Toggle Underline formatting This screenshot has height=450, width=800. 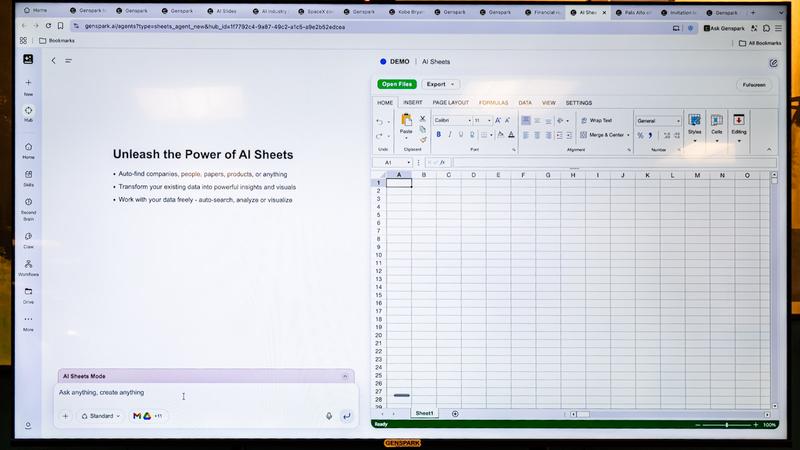pos(461,135)
